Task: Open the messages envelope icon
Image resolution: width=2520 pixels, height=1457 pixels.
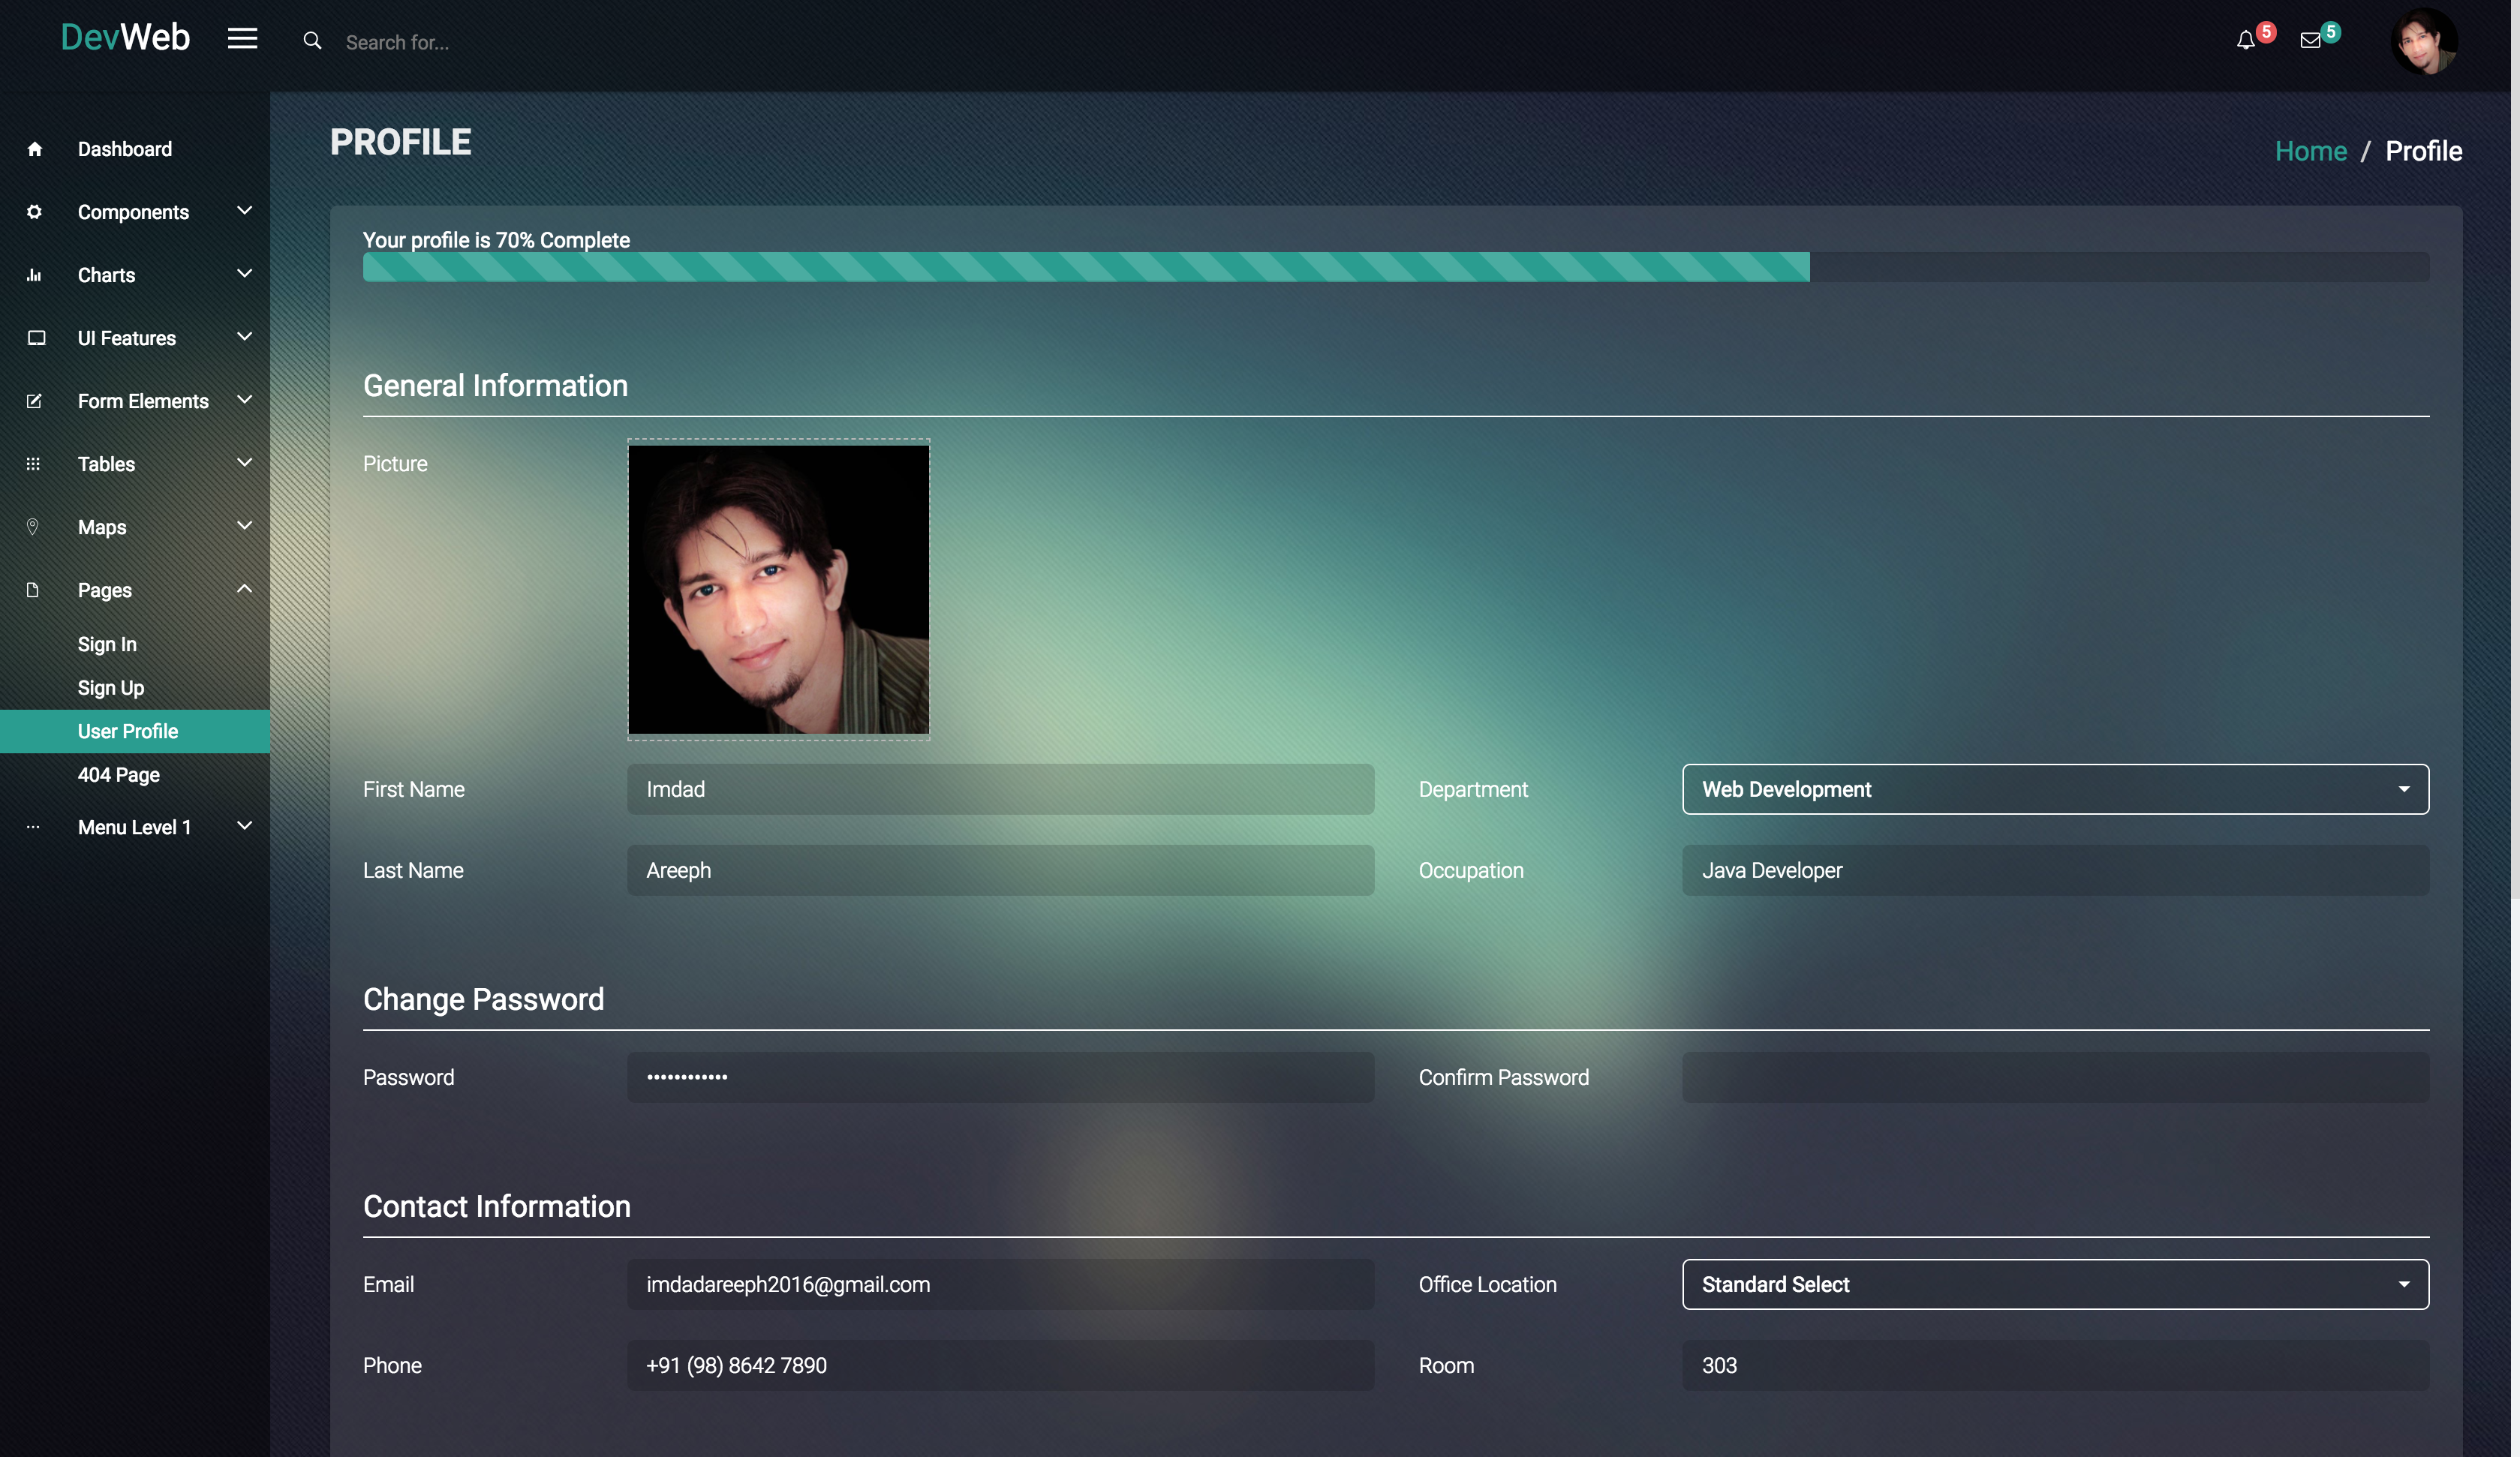Action: [x=2310, y=40]
